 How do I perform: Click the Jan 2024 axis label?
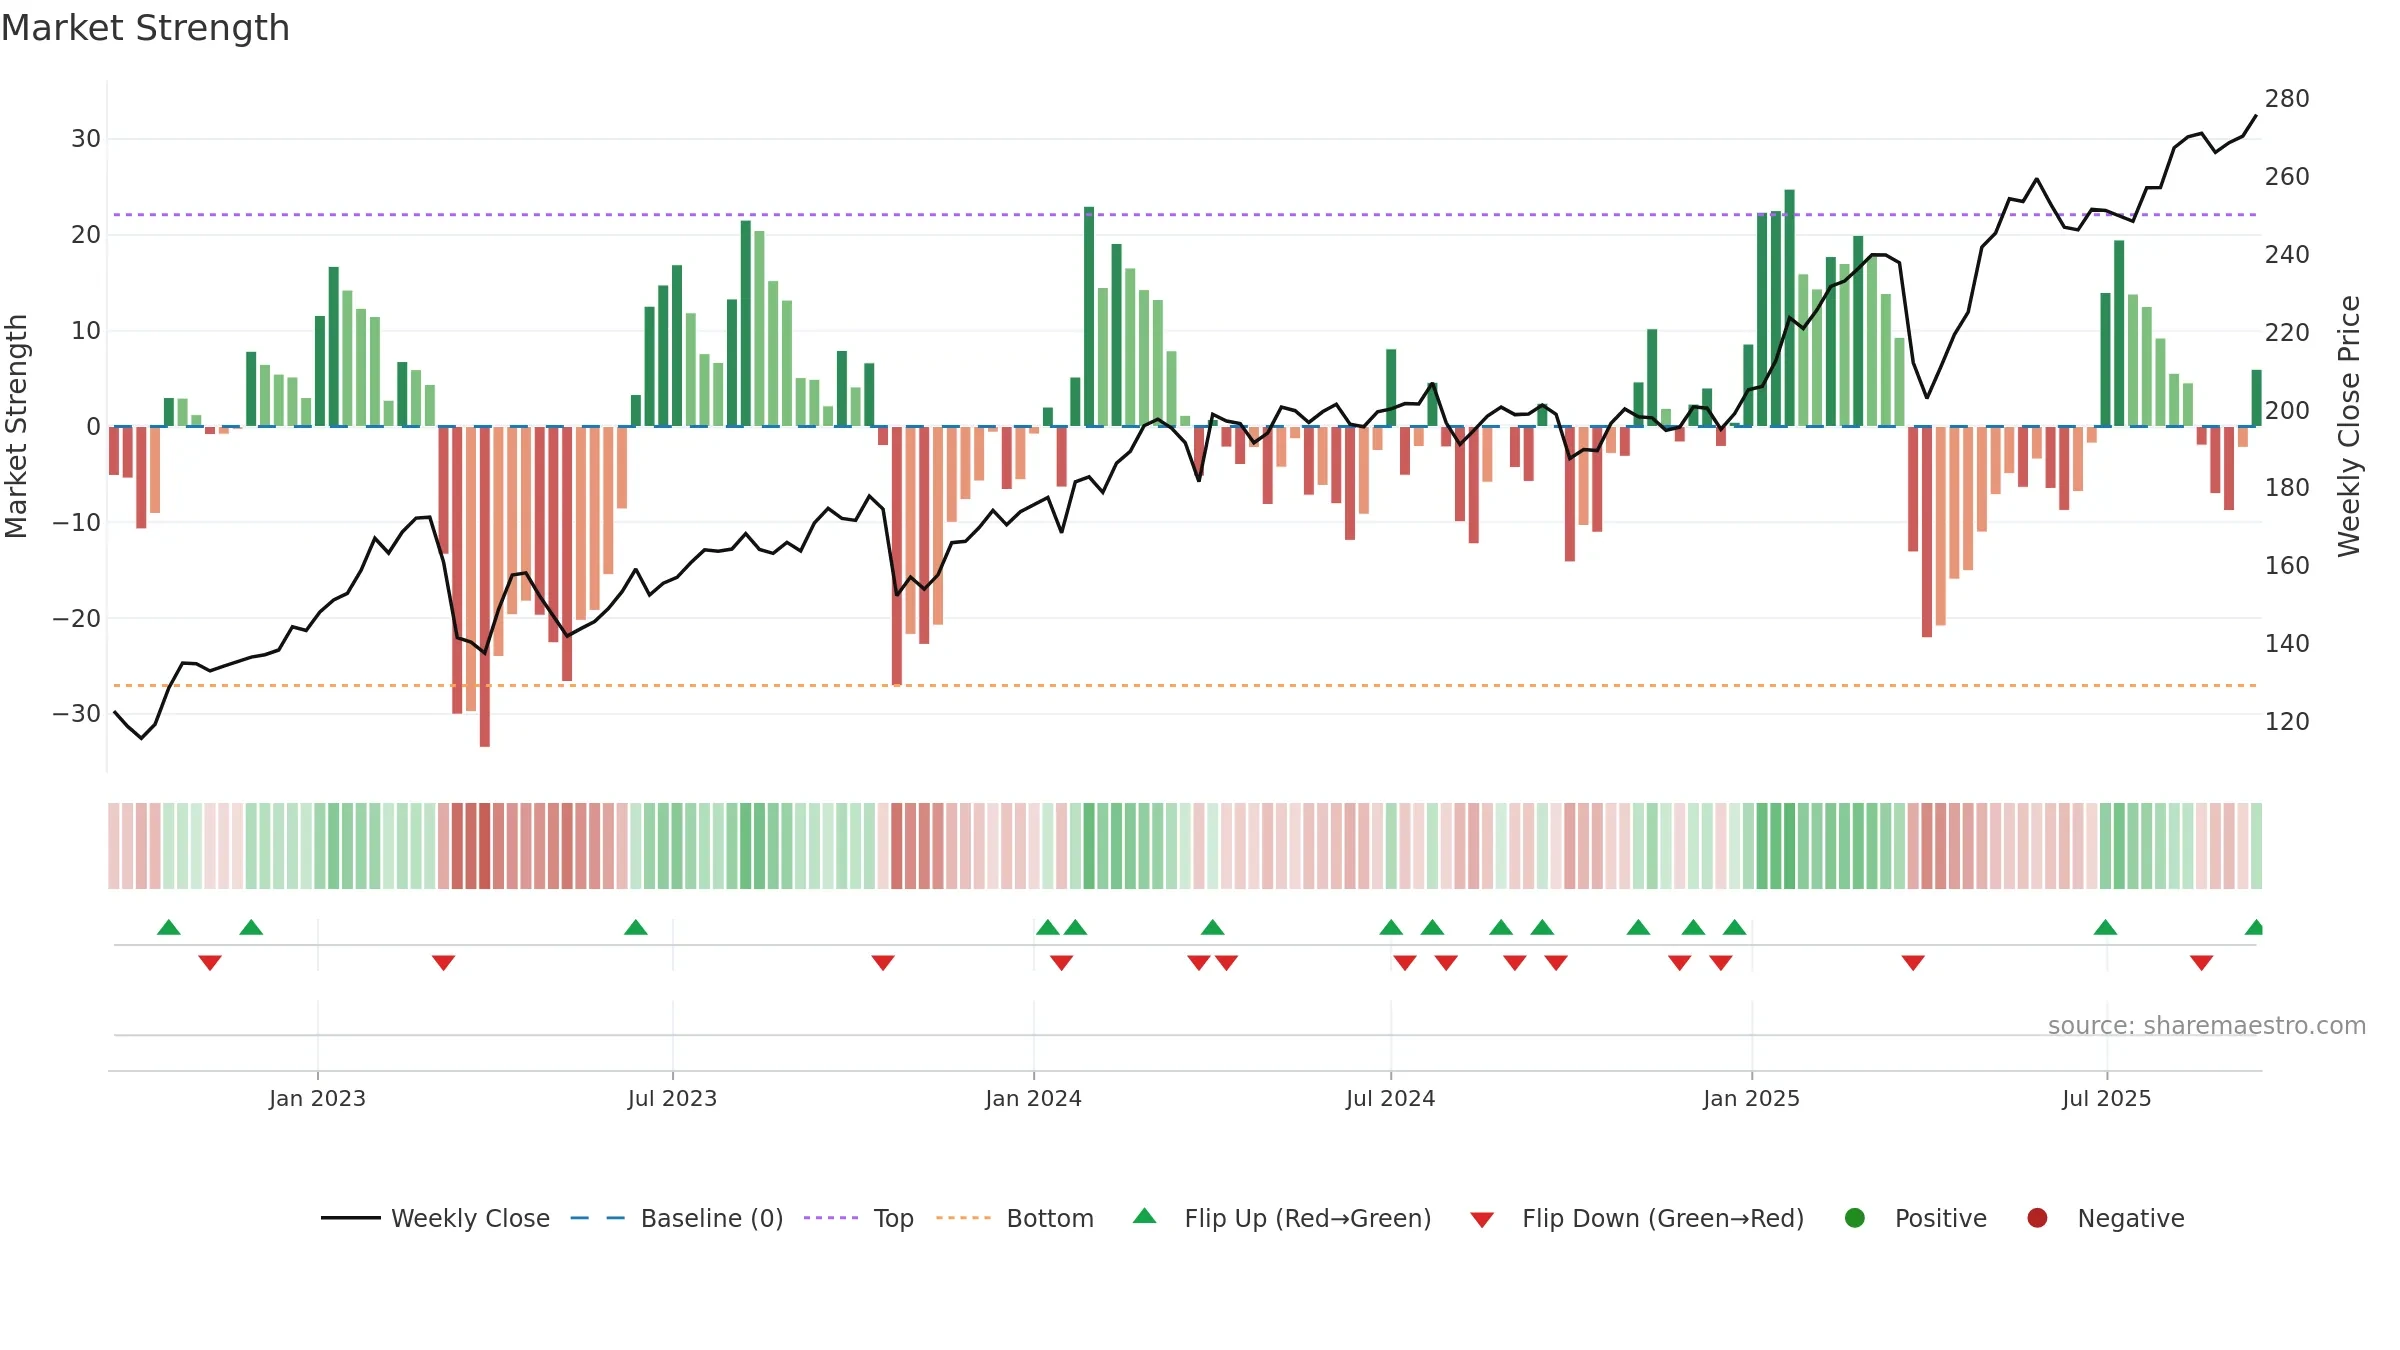click(1033, 1098)
